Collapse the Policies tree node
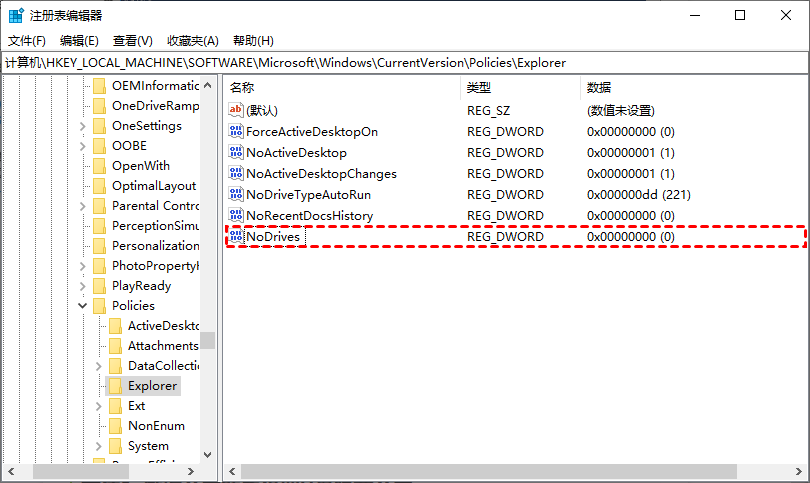The height and width of the screenshot is (483, 810). point(82,306)
